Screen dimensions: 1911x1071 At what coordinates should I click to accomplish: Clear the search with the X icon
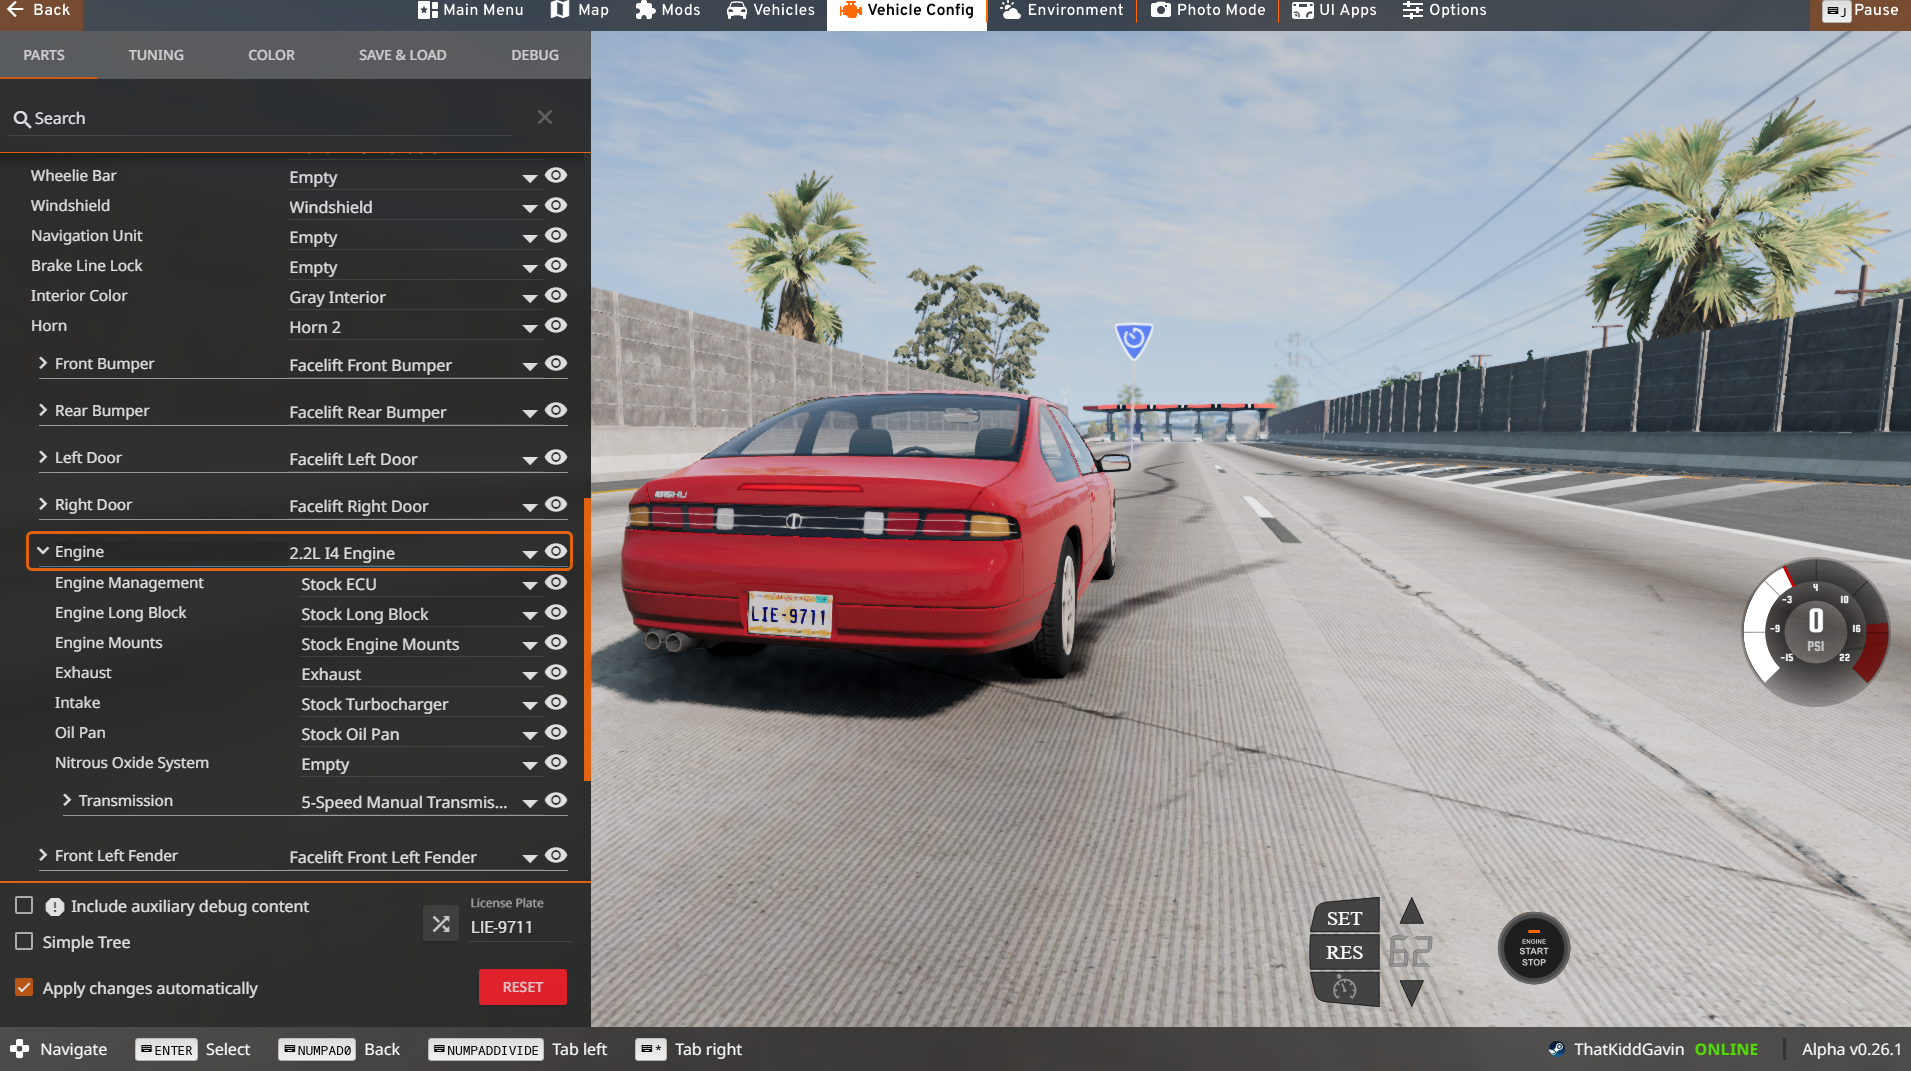pos(545,117)
